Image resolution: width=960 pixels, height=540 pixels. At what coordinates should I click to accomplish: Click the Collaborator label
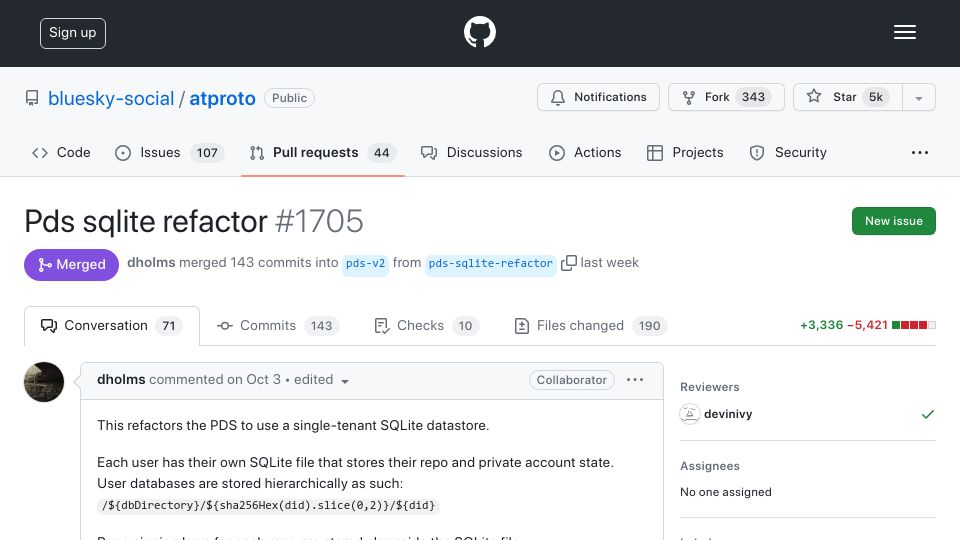[x=572, y=380]
